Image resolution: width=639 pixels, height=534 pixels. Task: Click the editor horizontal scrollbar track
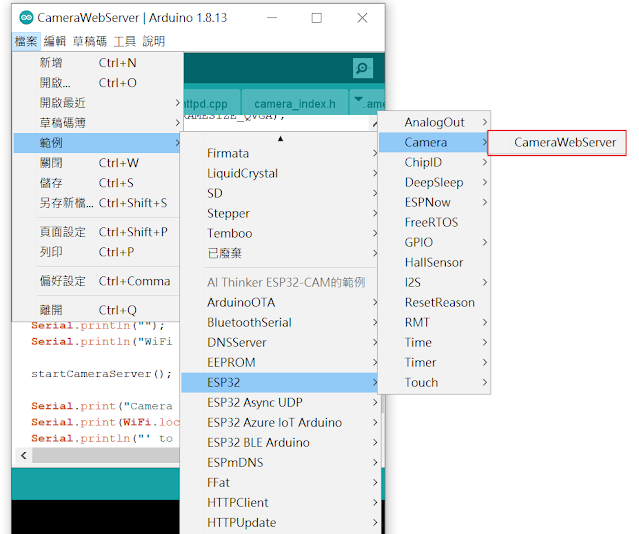[x=106, y=455]
